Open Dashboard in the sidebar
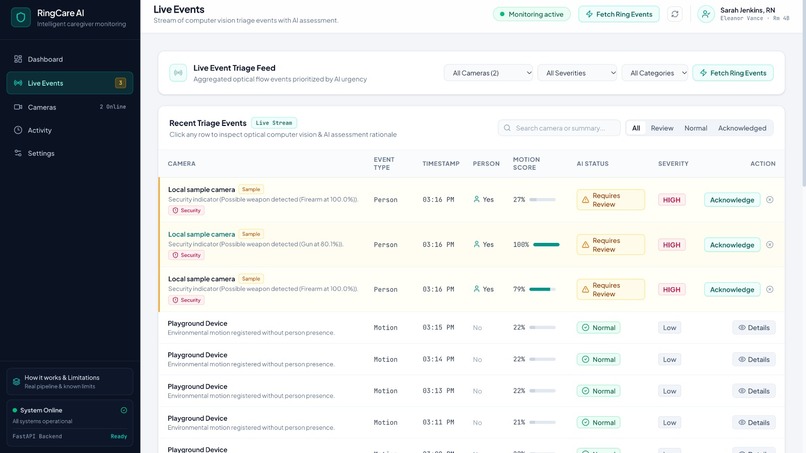Screen dimensions: 806x453 pos(70,59)
